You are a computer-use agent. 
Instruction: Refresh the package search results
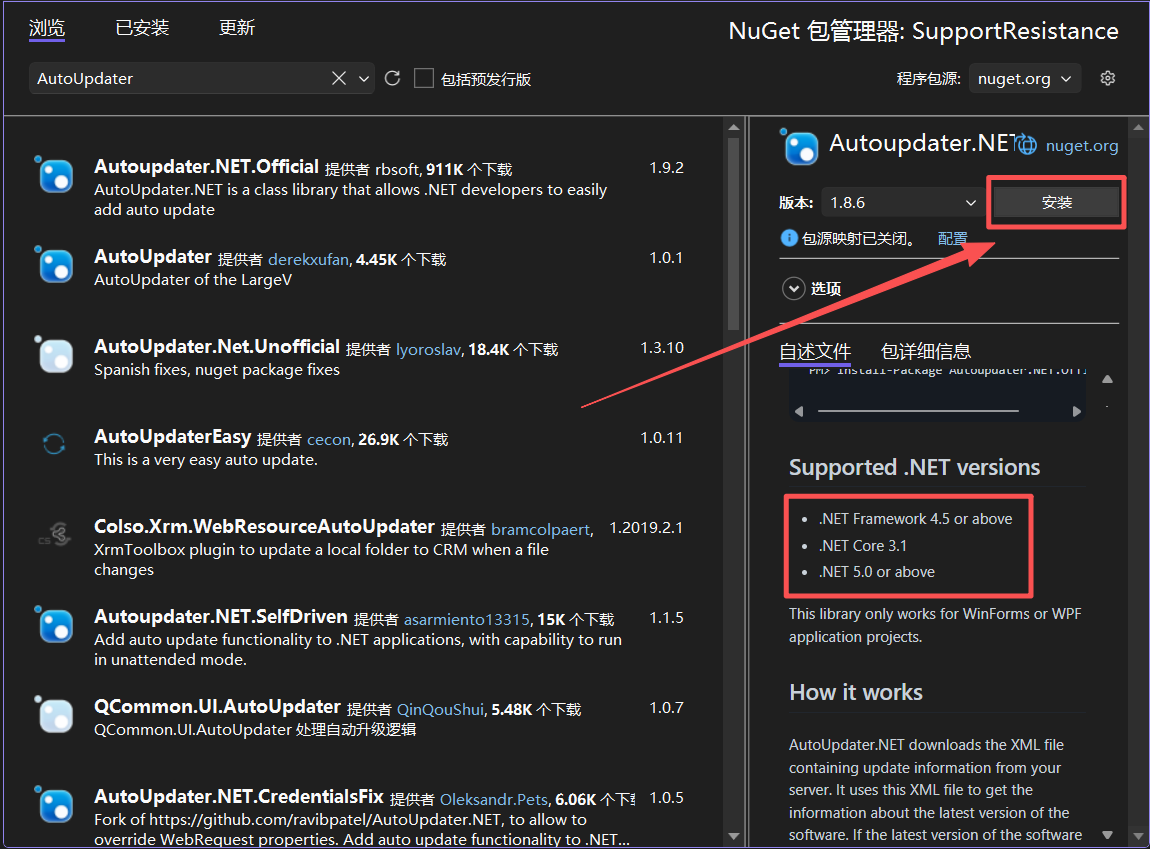coord(392,78)
